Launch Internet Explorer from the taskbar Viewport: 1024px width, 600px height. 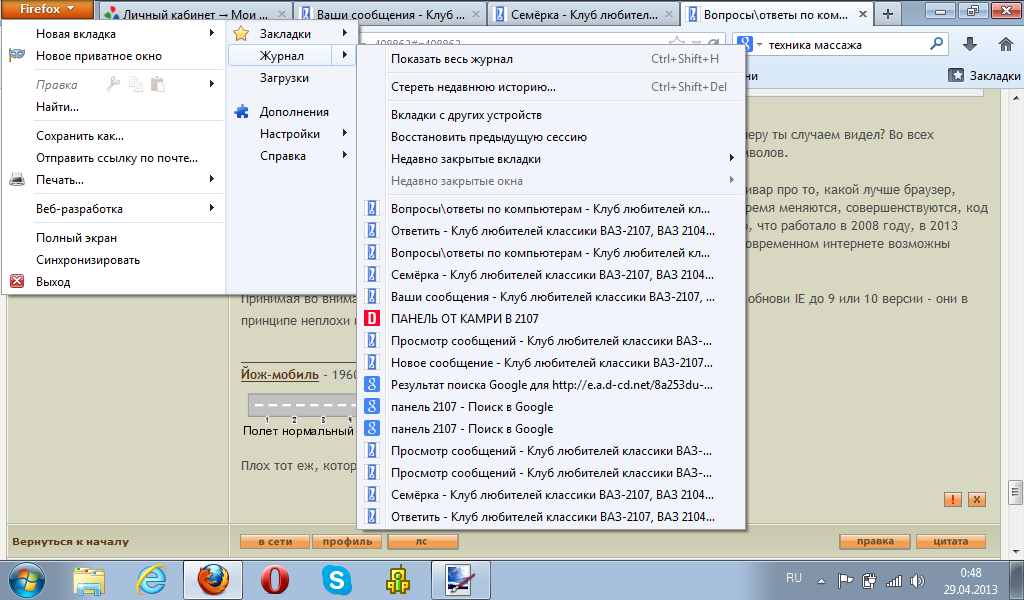(151, 580)
